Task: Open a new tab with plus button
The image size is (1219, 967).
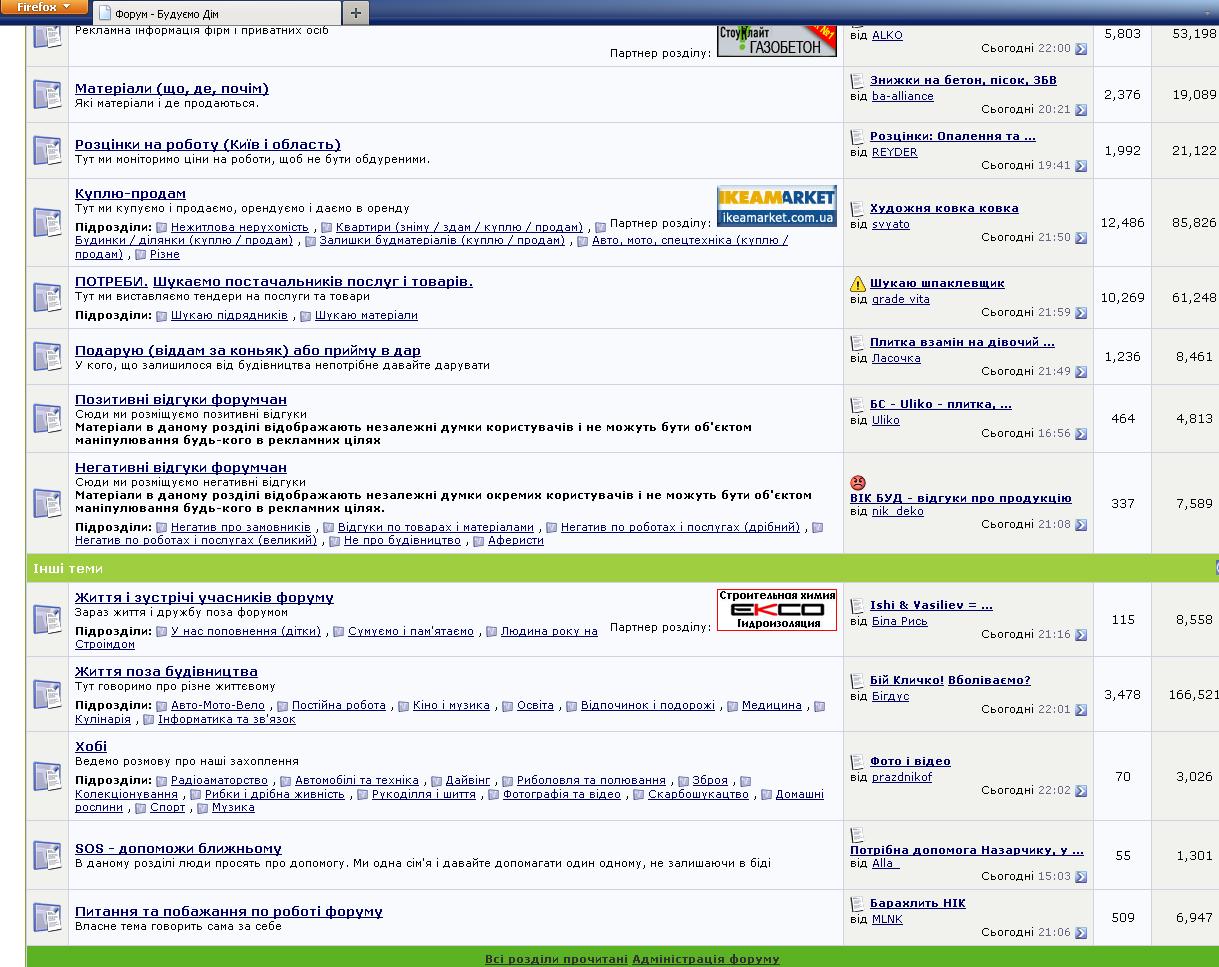Action: (x=356, y=13)
